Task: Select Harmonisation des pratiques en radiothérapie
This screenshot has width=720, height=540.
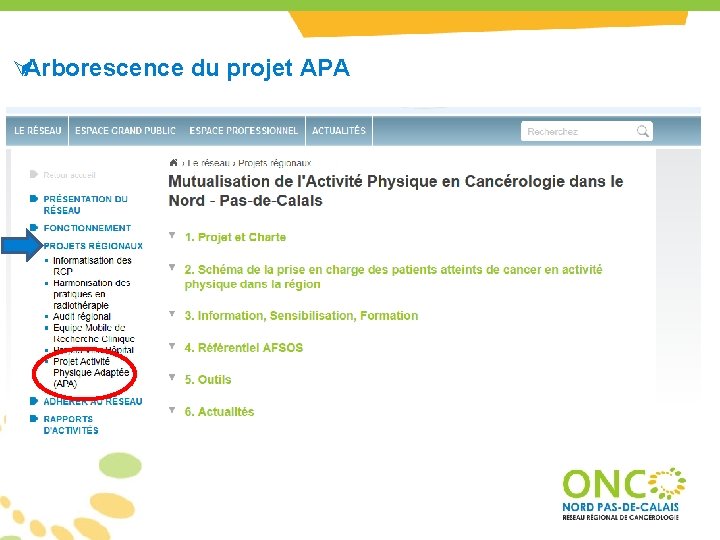Action: [x=91, y=294]
